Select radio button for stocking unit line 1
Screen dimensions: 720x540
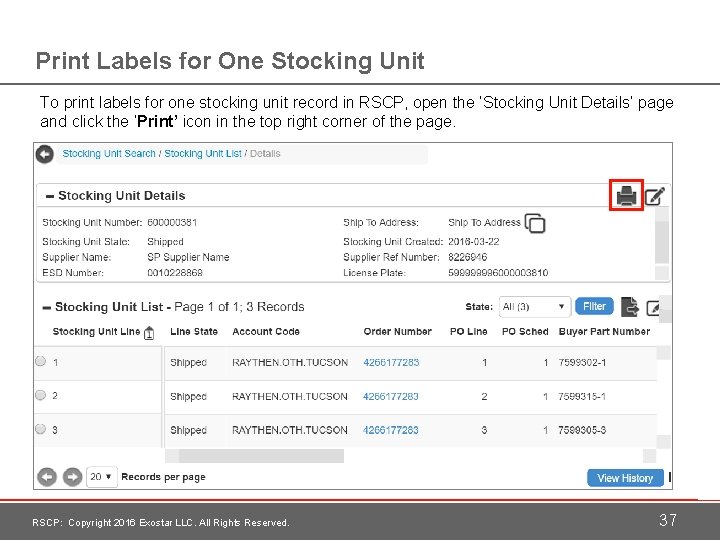[x=40, y=361]
